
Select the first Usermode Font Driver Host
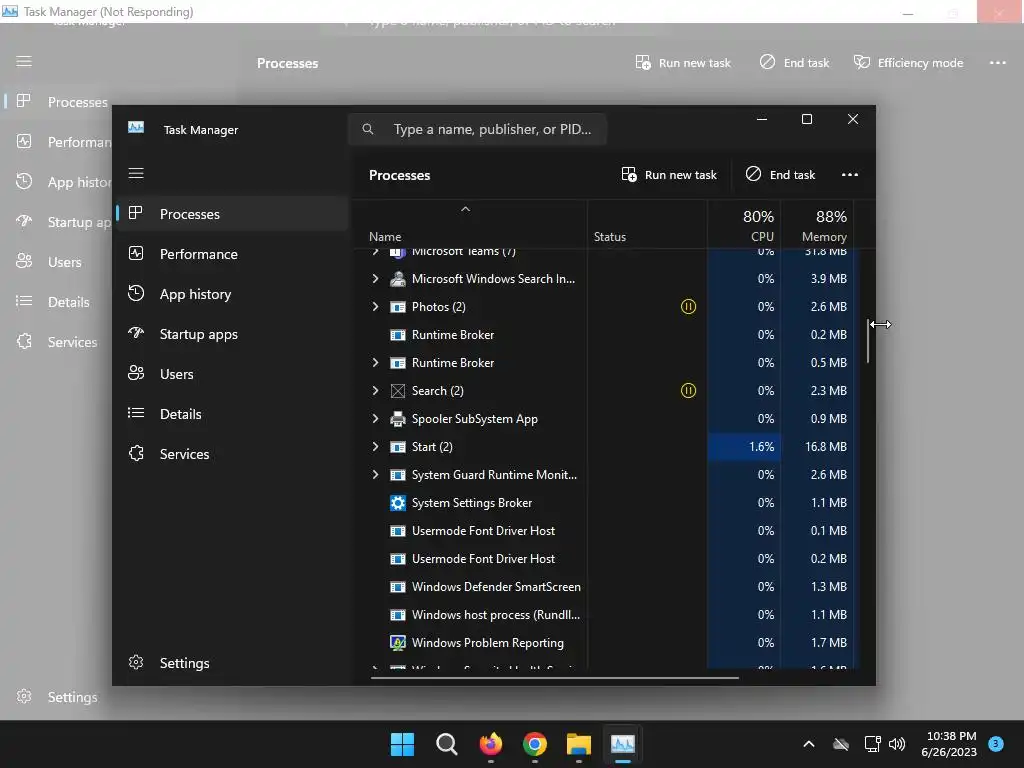coord(604,531)
